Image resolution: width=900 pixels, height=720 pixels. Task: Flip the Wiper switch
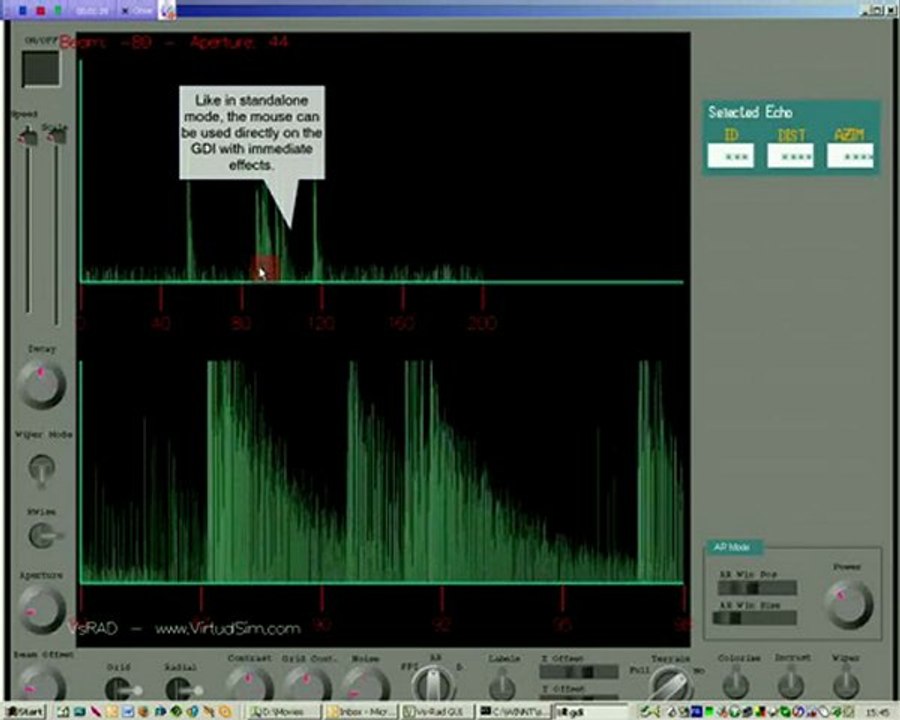pyautogui.click(x=845, y=684)
